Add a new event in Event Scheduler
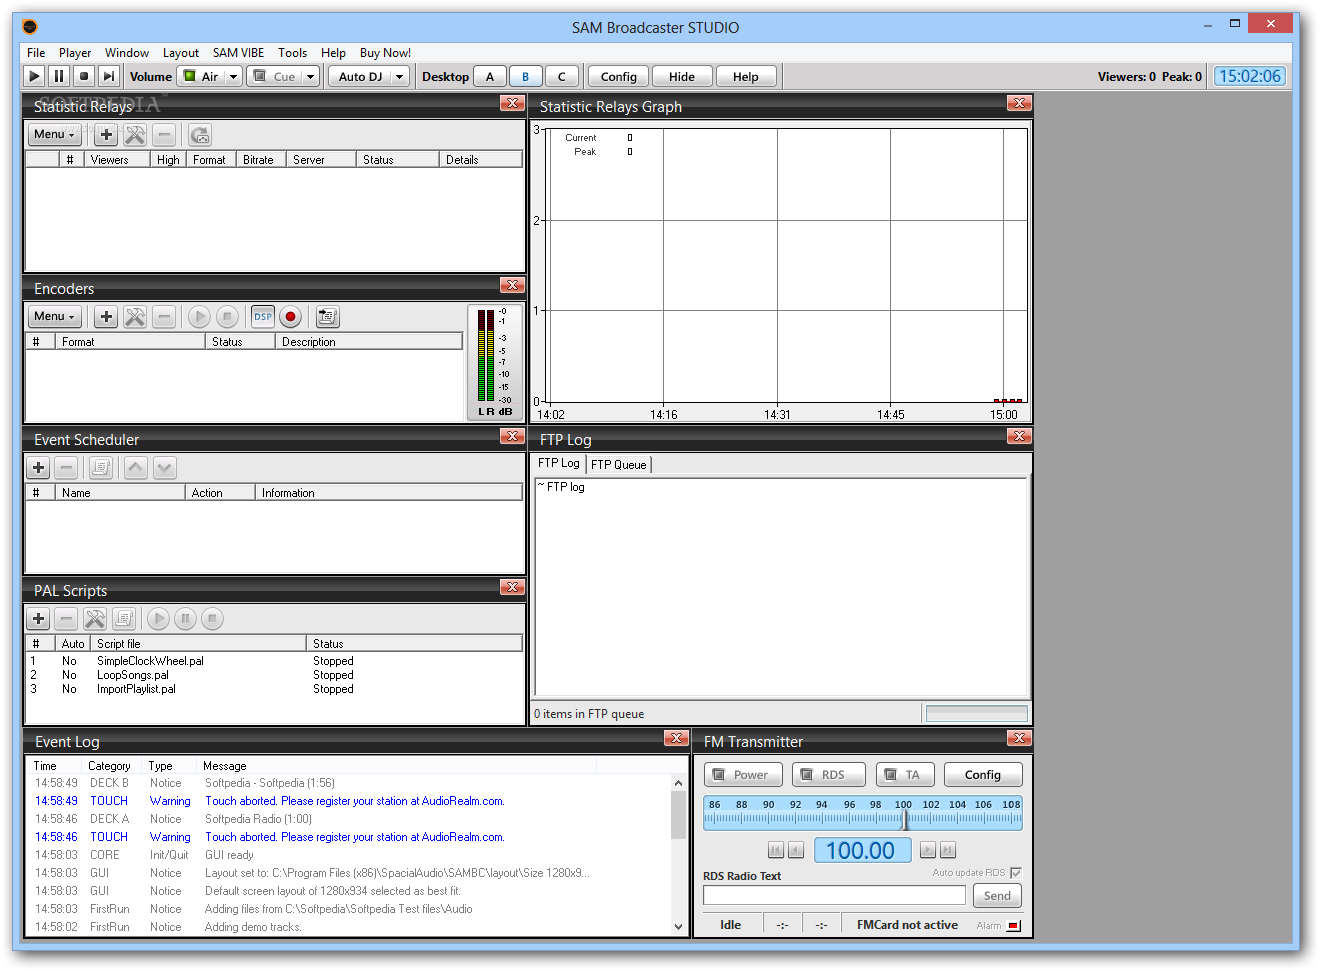The width and height of the screenshot is (1320, 971). (x=38, y=468)
